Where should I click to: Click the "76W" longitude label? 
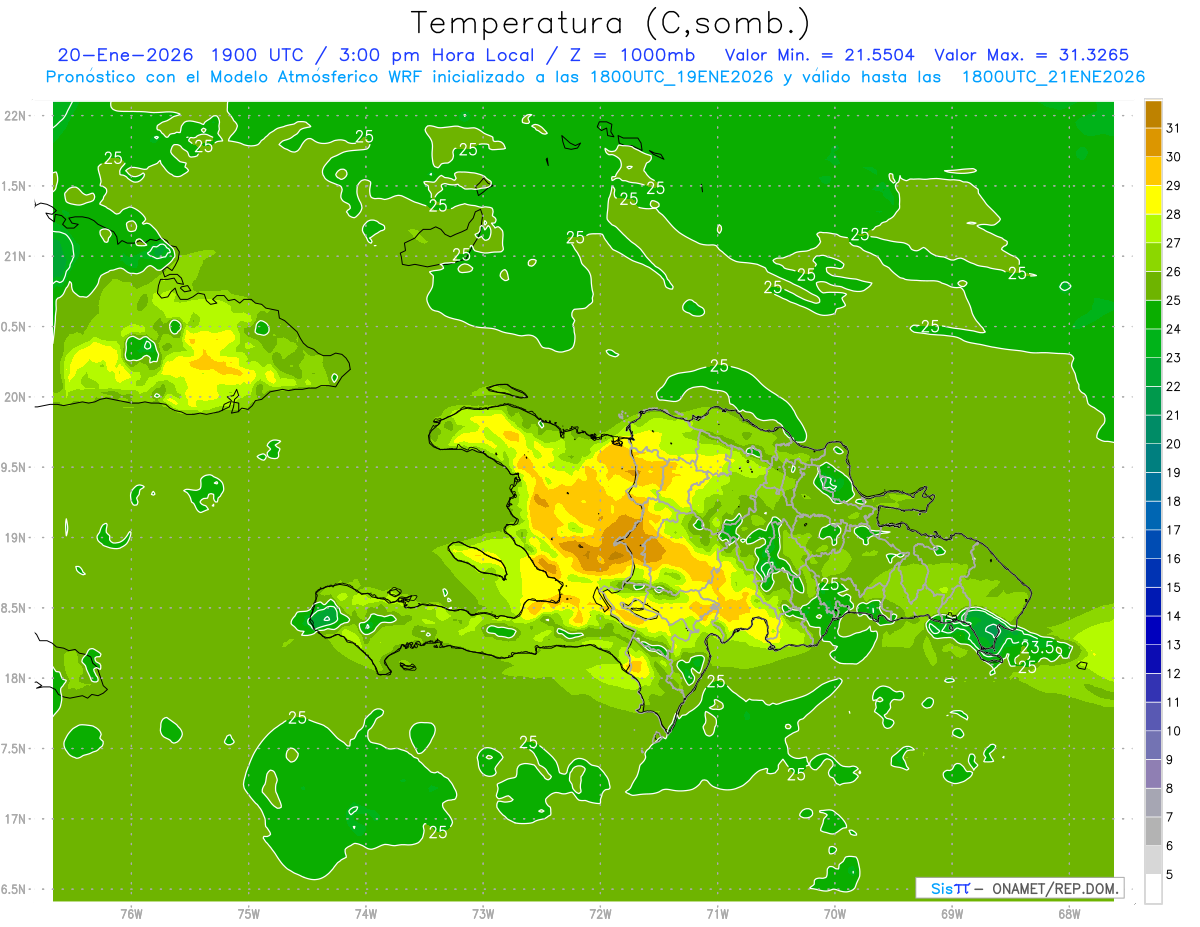131,913
